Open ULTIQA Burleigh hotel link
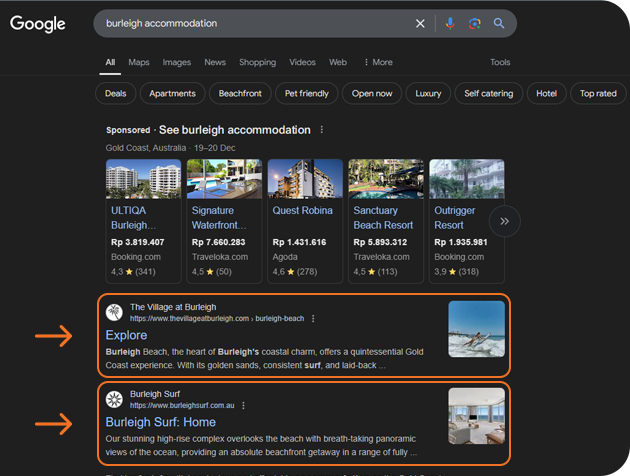630x476 pixels. [x=133, y=218]
